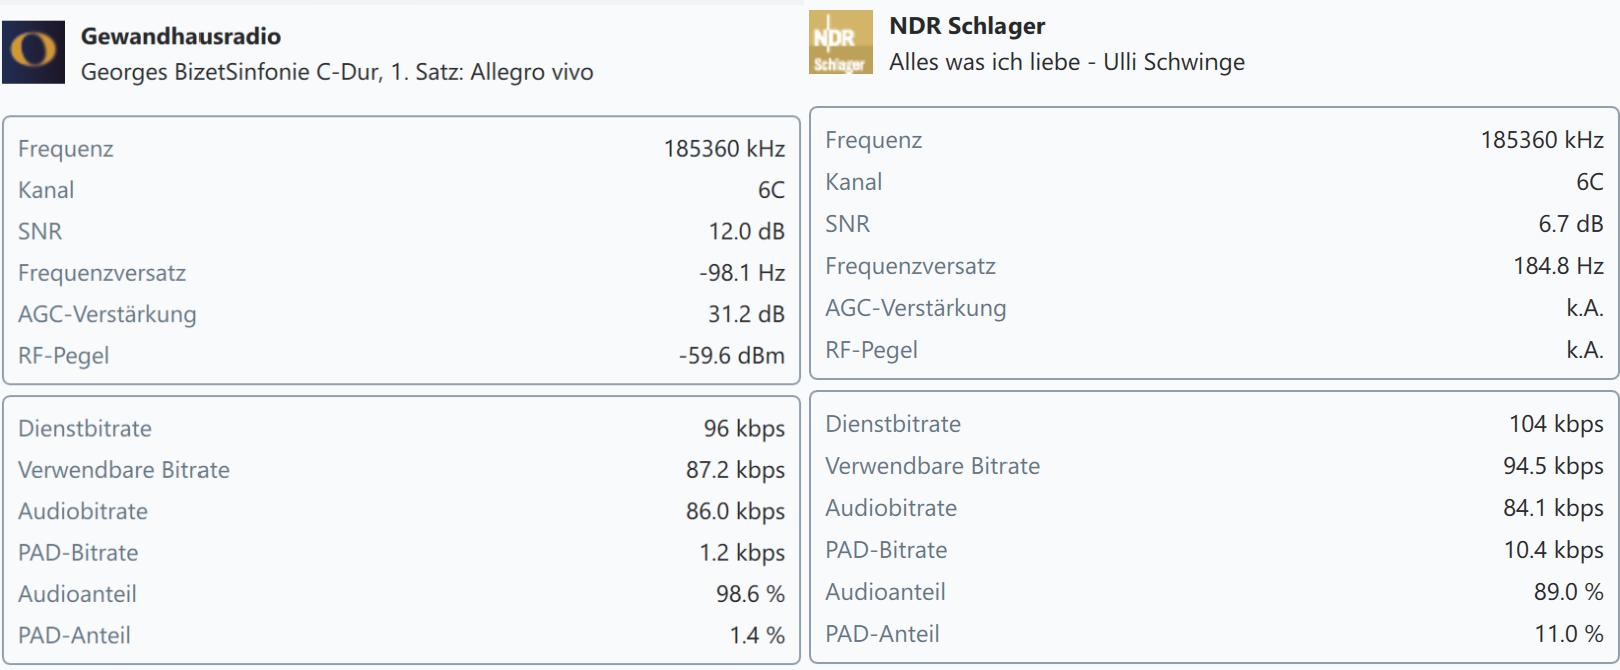Click Gewandhausradio Frequenz 185360 kHz value

(x=724, y=149)
